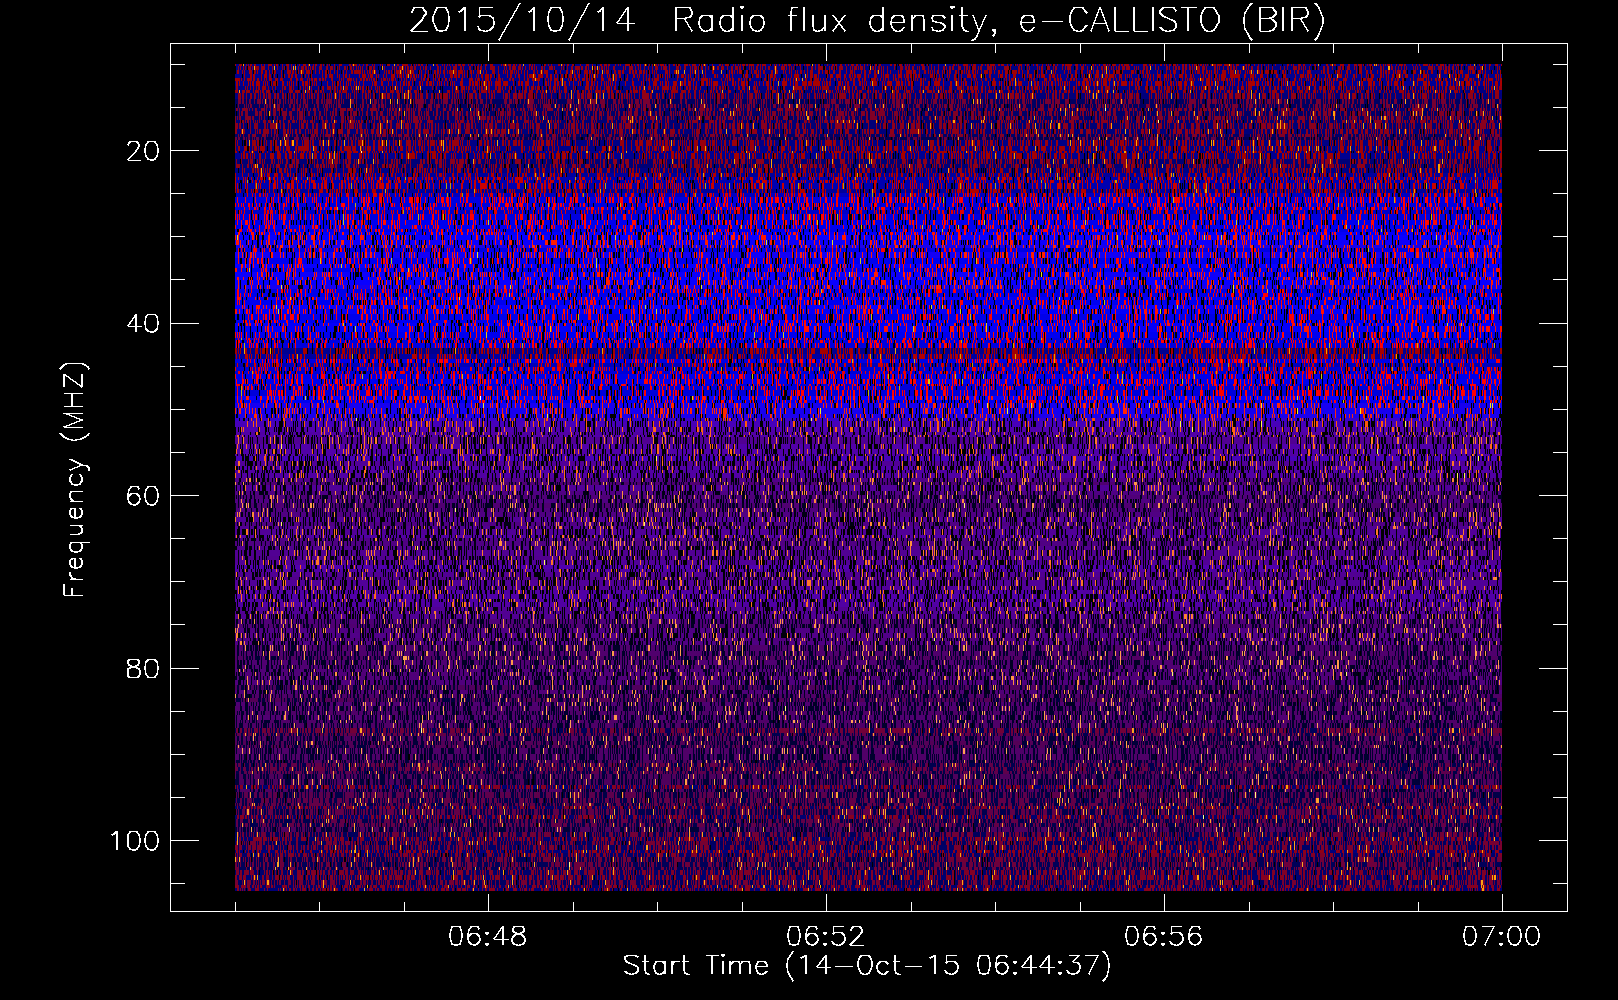Click the "100" frequency tick label

(x=135, y=840)
